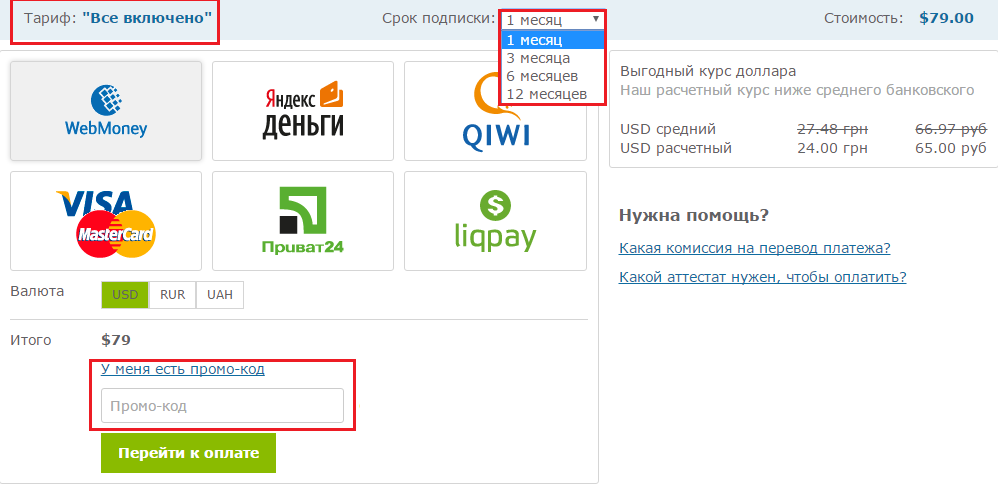Switch currency to RUR

(172, 295)
